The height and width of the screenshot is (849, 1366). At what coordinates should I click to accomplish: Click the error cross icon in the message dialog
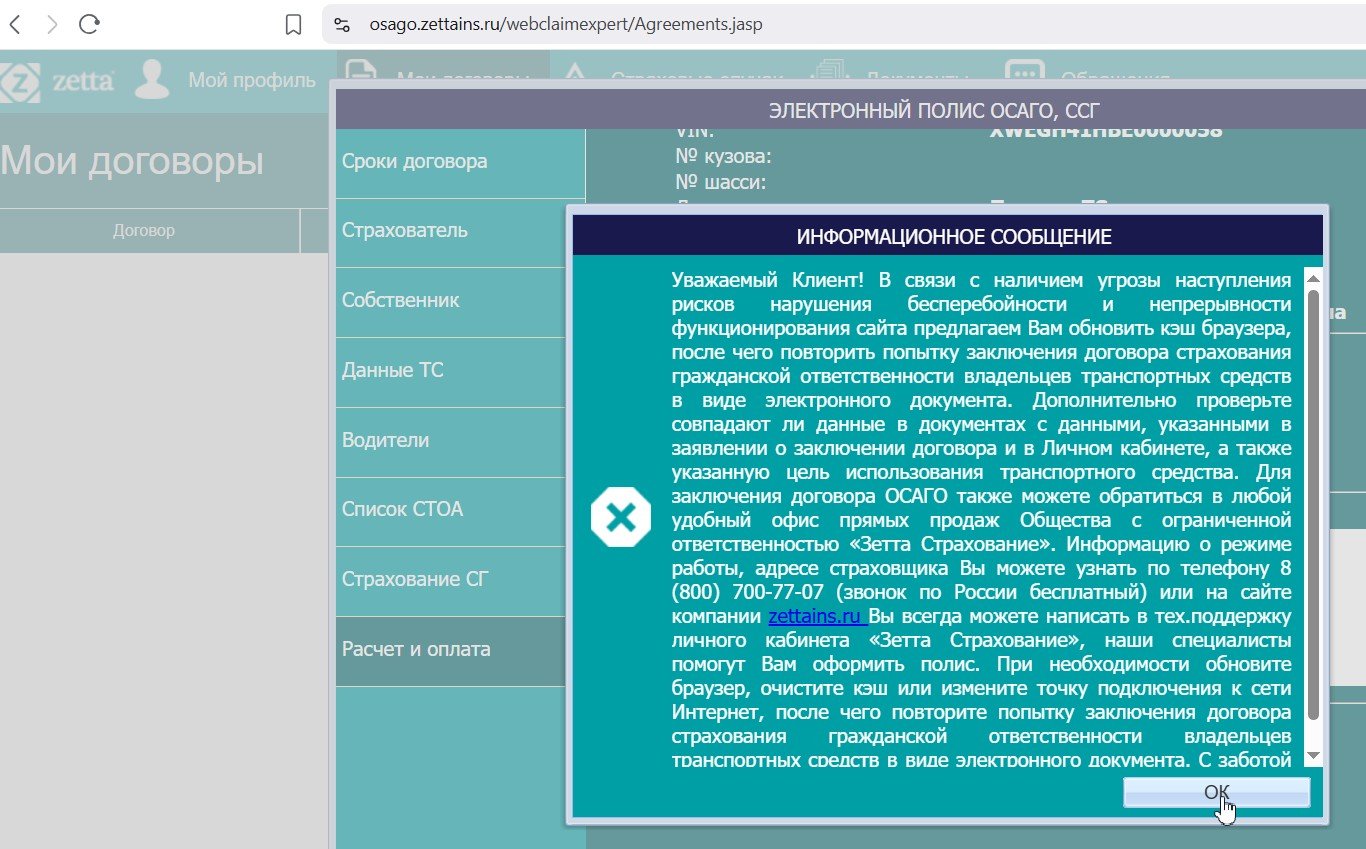click(620, 517)
